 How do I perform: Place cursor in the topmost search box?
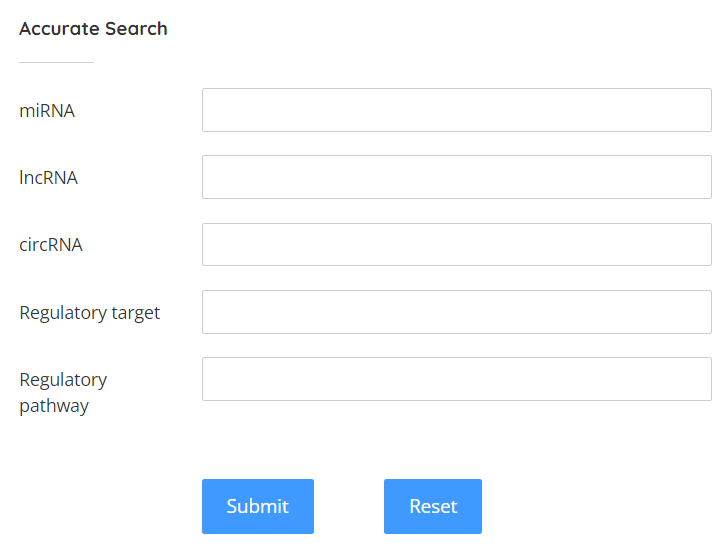[456, 110]
